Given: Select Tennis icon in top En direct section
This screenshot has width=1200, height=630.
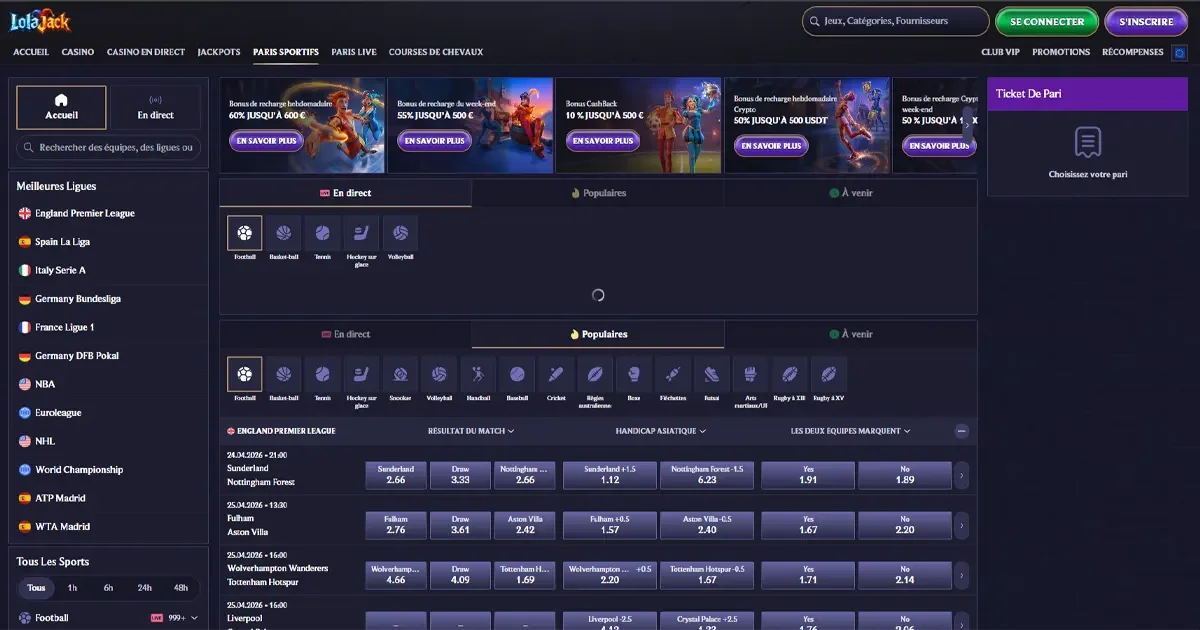Looking at the screenshot, I should tap(322, 233).
